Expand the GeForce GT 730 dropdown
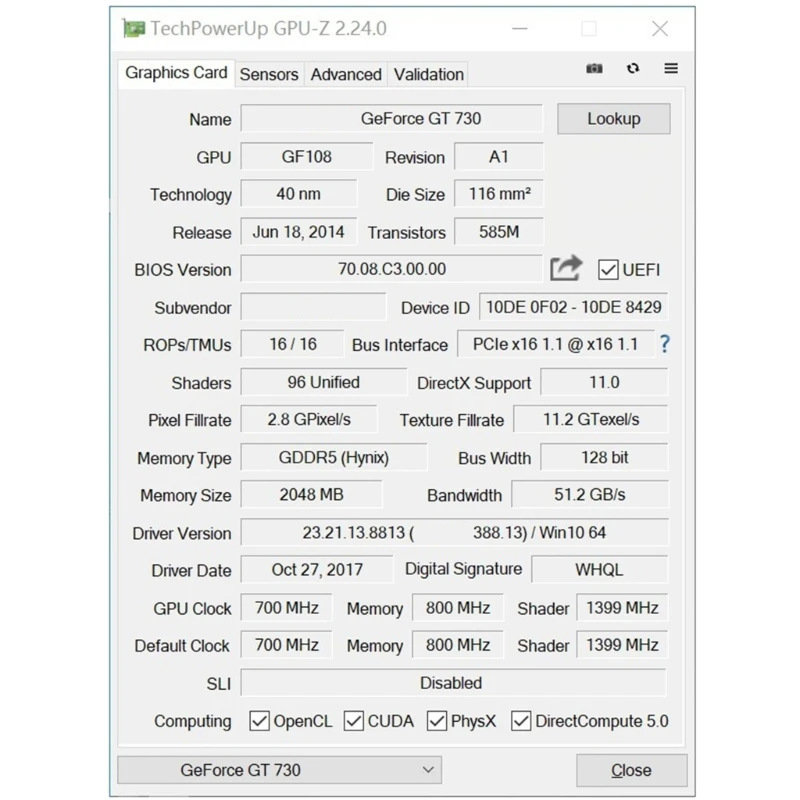The image size is (800, 800). tap(280, 770)
